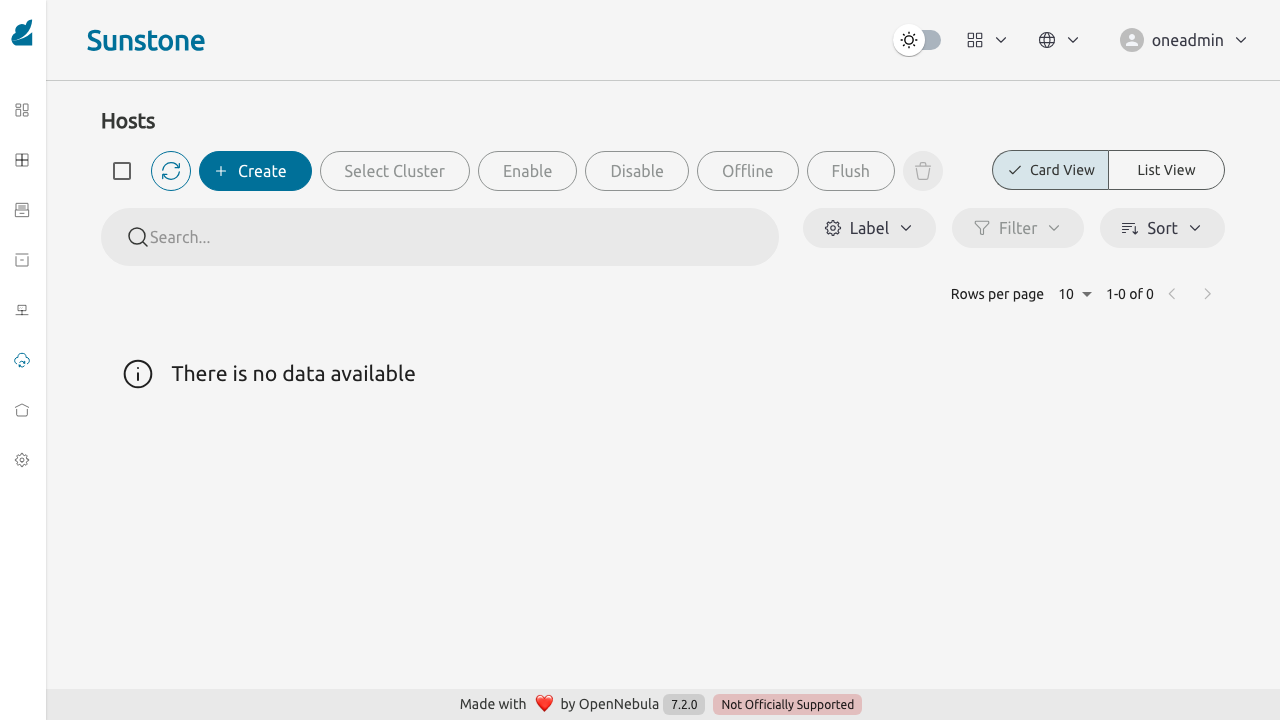Click the OpenNebula logo icon
Screen dimensions: 1280x720
pos(22,33)
